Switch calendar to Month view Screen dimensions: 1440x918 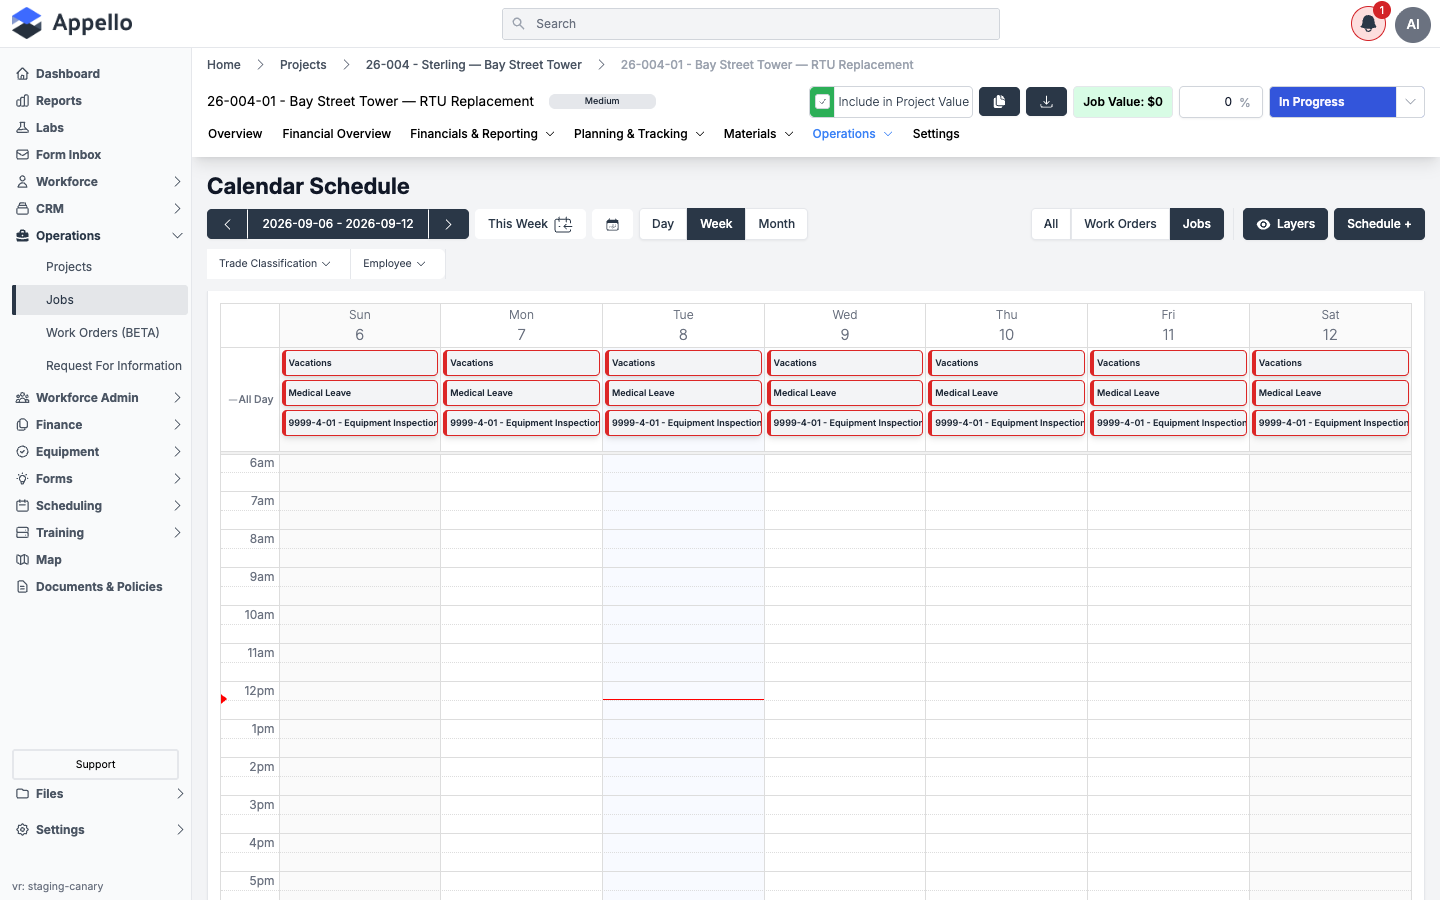point(776,224)
